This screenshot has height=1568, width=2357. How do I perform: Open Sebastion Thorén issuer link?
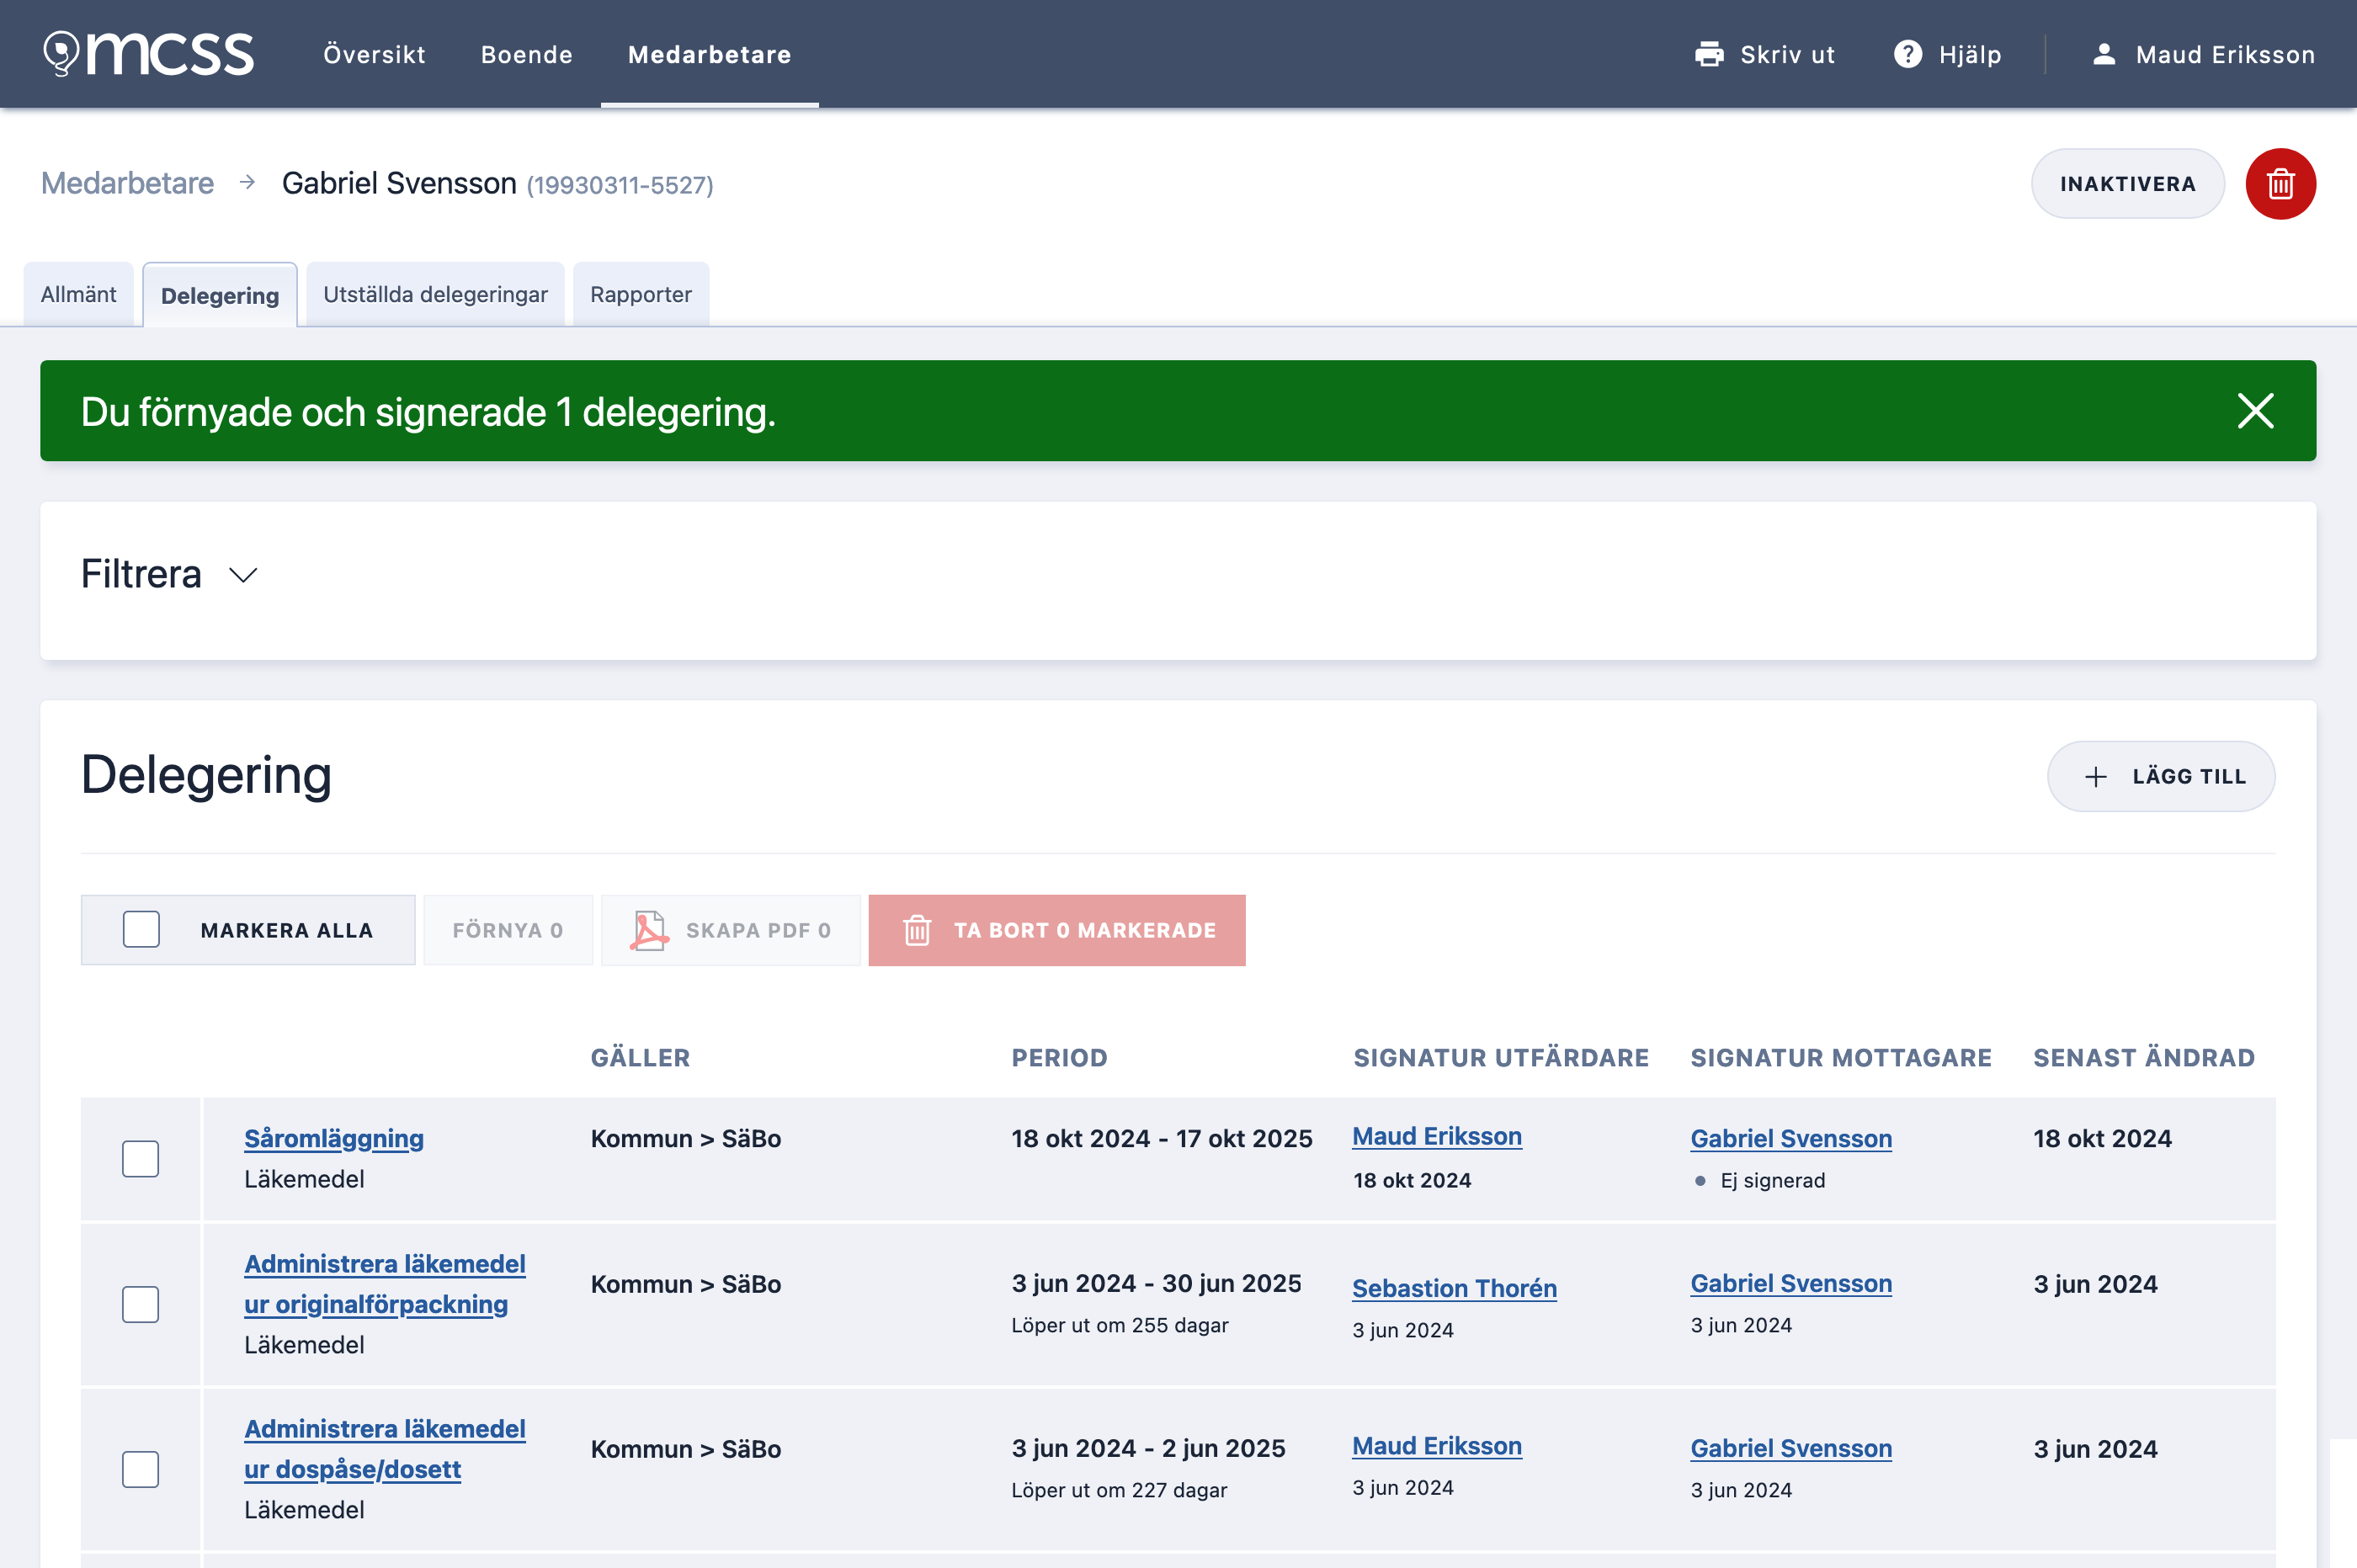(x=1454, y=1288)
